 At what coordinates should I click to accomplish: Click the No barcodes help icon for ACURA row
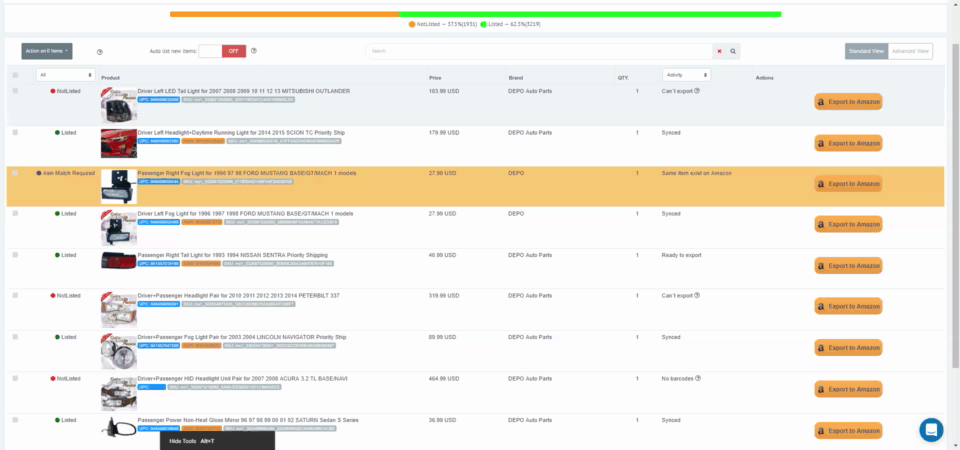coord(698,378)
